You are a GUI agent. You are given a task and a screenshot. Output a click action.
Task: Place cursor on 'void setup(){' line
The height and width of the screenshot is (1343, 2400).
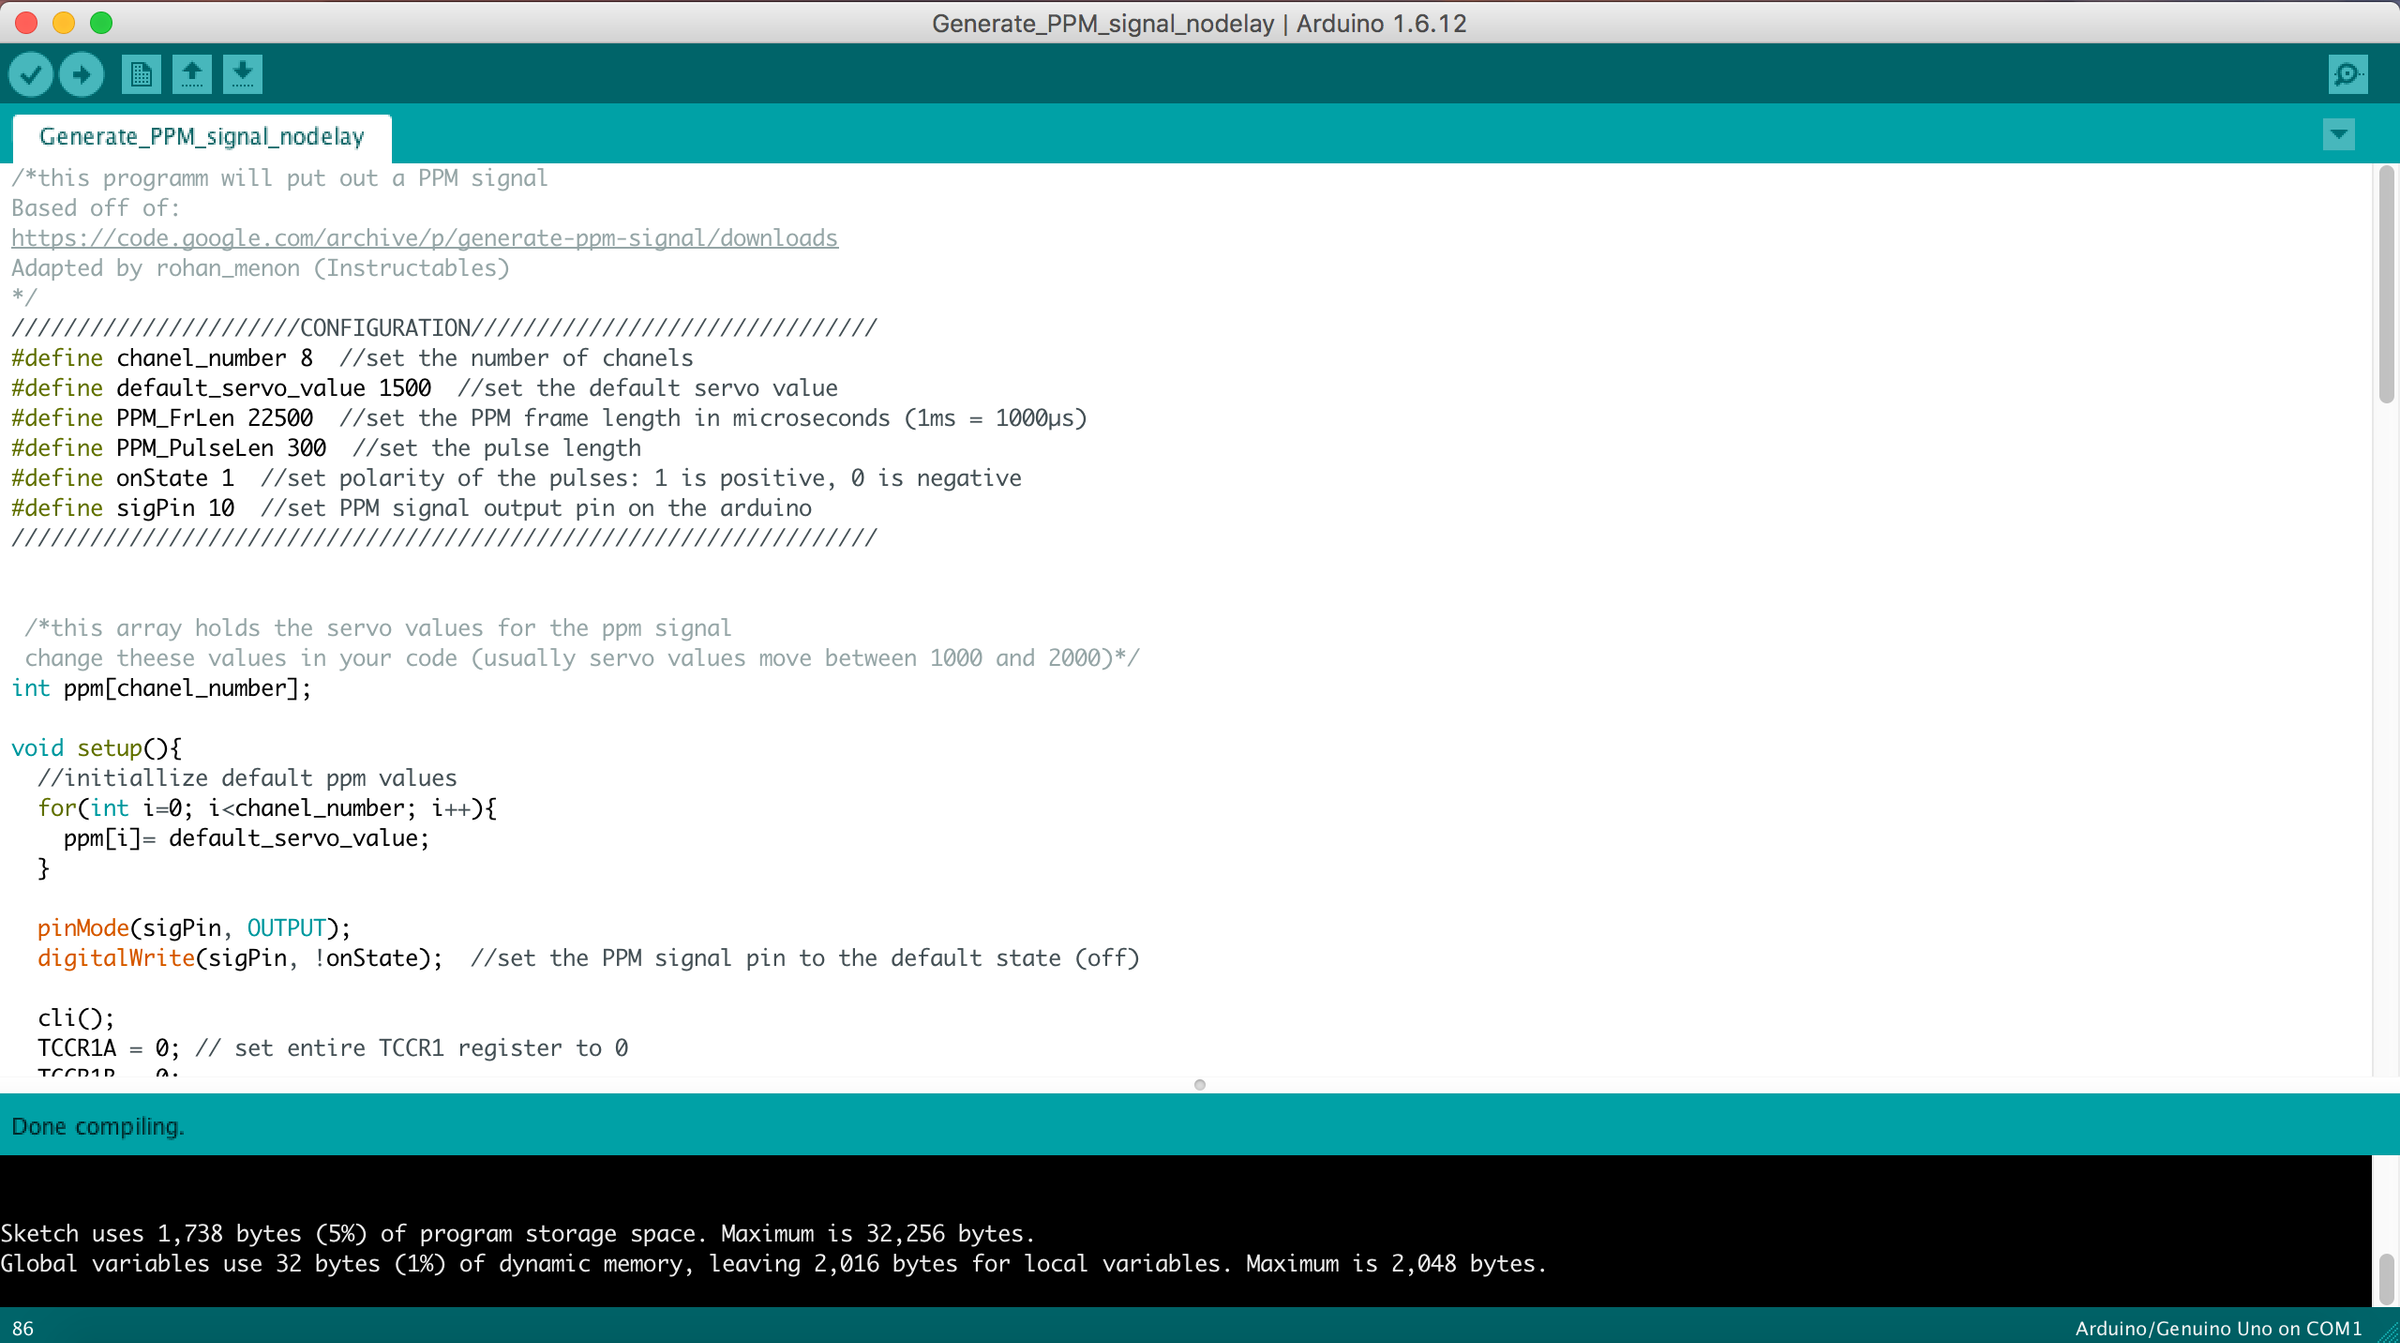[x=96, y=748]
